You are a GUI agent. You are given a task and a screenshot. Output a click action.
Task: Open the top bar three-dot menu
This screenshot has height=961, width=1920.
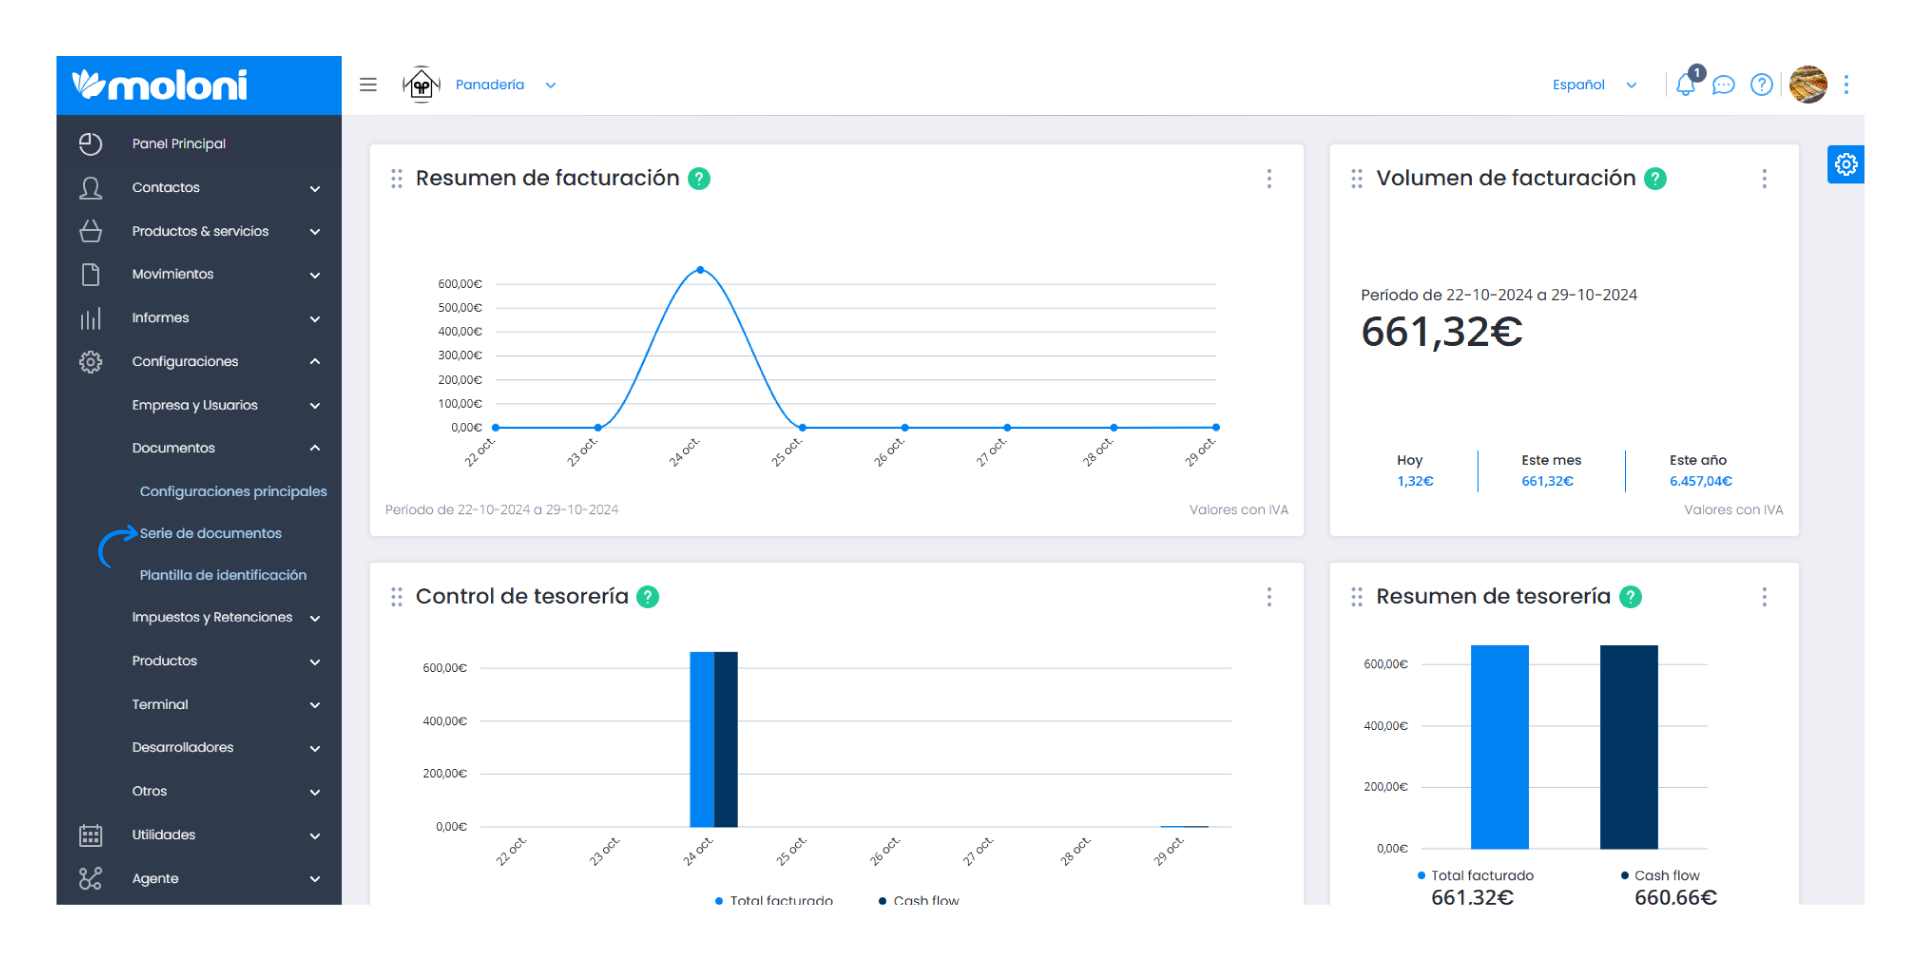point(1846,85)
